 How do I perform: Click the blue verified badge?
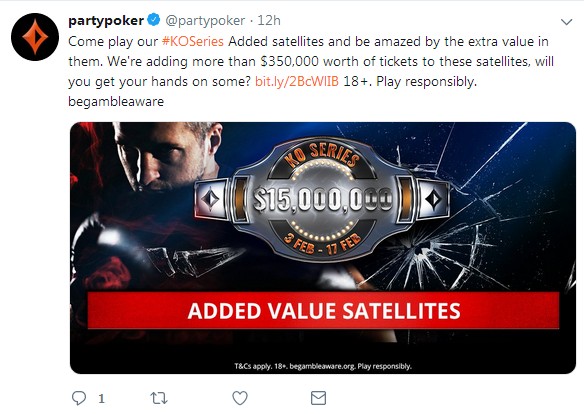[x=153, y=20]
